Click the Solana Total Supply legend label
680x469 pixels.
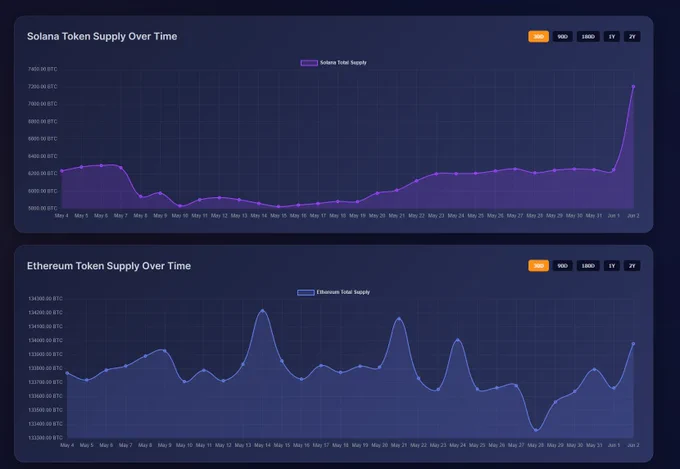(x=343, y=62)
